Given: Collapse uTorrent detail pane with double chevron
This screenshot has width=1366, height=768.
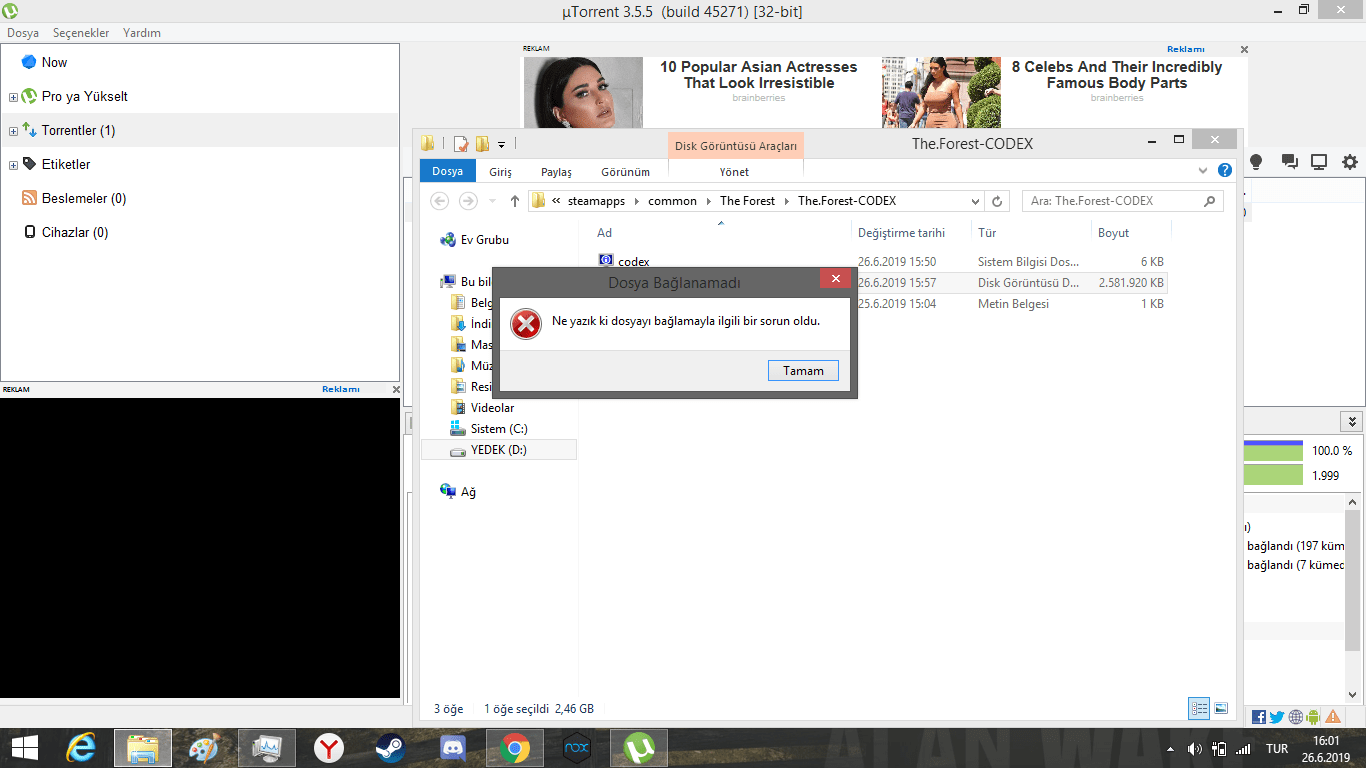Looking at the screenshot, I should [x=1352, y=422].
